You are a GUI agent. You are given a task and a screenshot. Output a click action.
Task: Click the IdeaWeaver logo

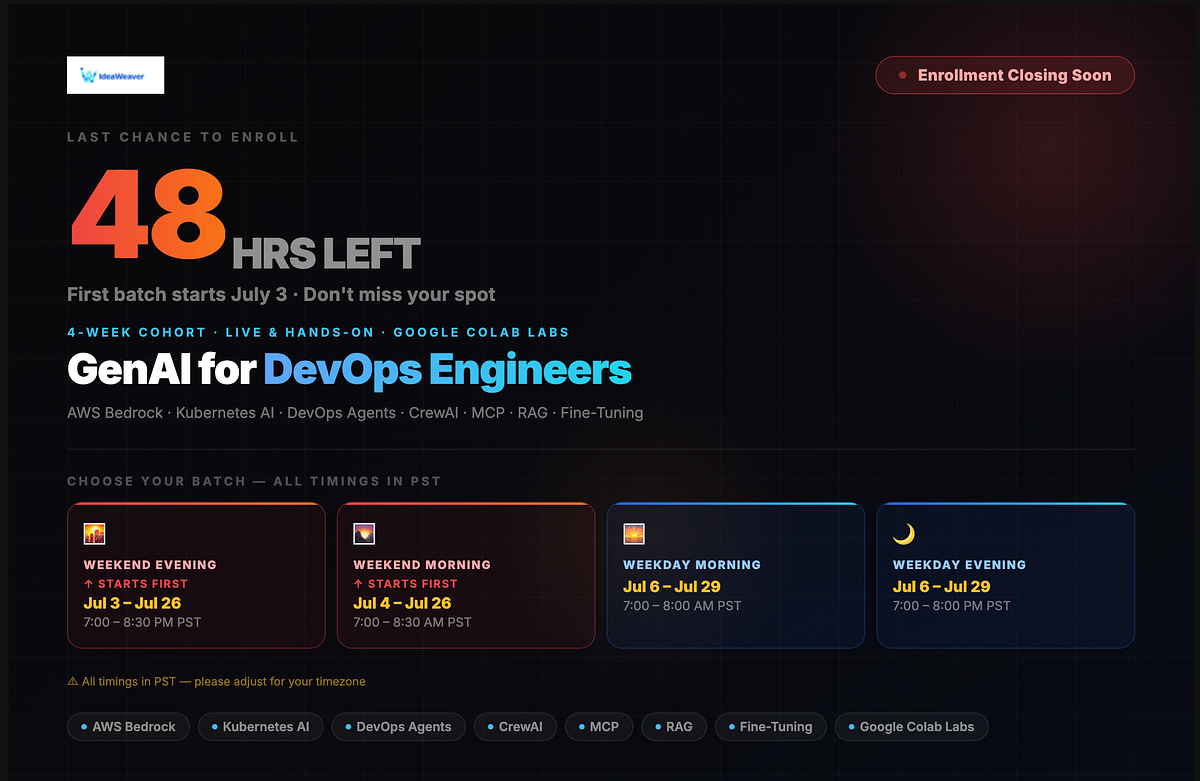click(x=115, y=75)
